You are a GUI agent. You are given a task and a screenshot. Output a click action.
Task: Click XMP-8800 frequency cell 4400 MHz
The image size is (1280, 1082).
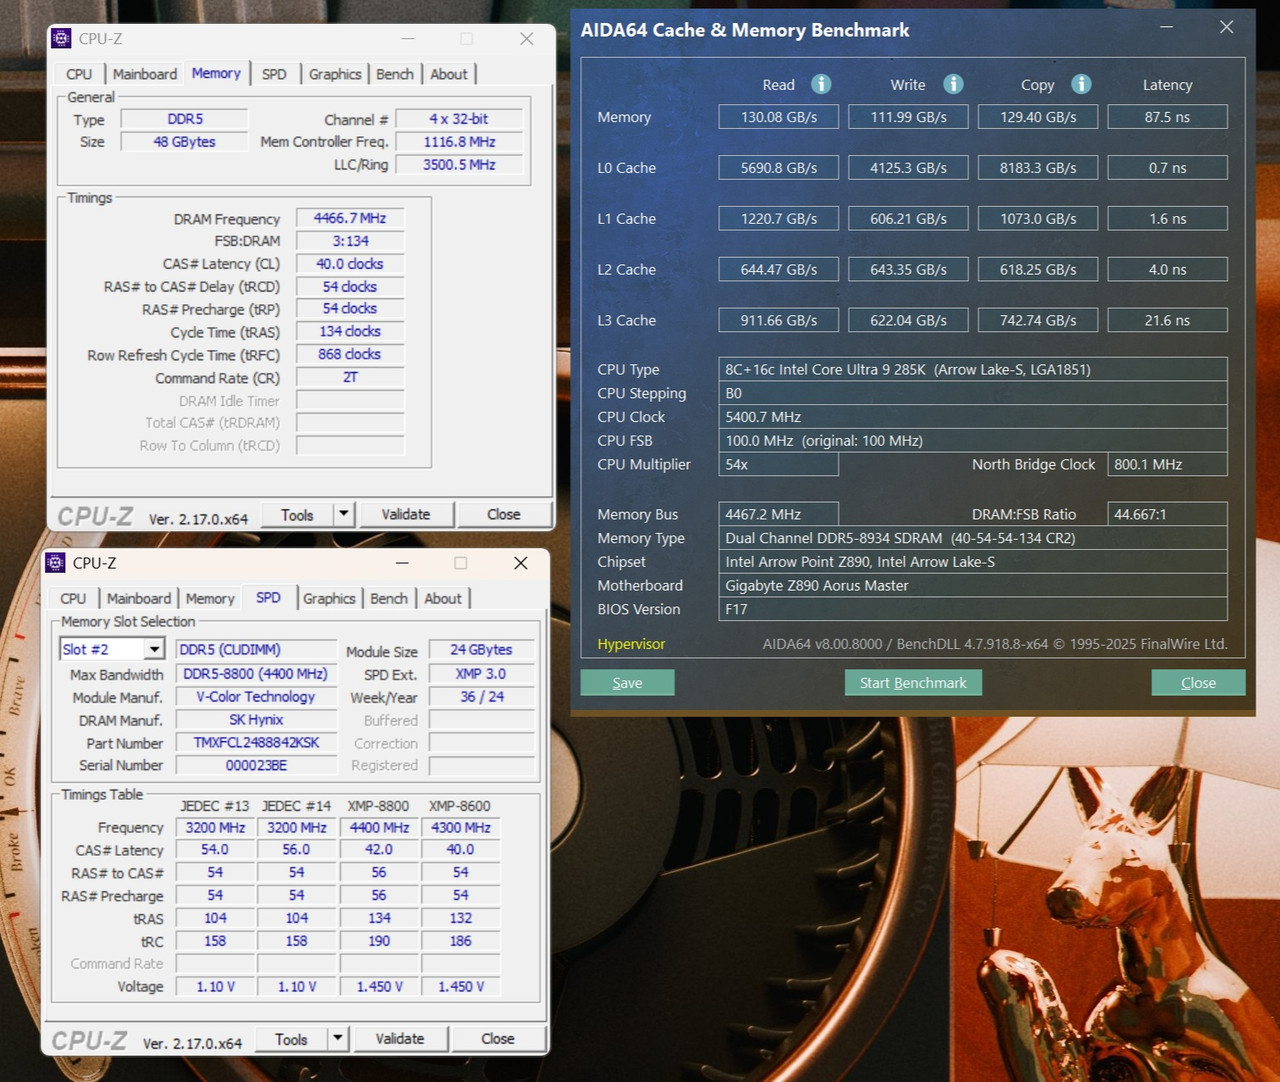click(379, 828)
